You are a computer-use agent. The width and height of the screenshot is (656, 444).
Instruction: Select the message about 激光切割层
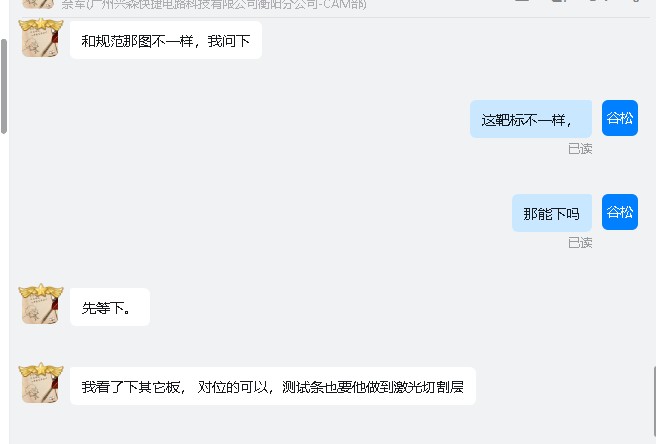273,386
